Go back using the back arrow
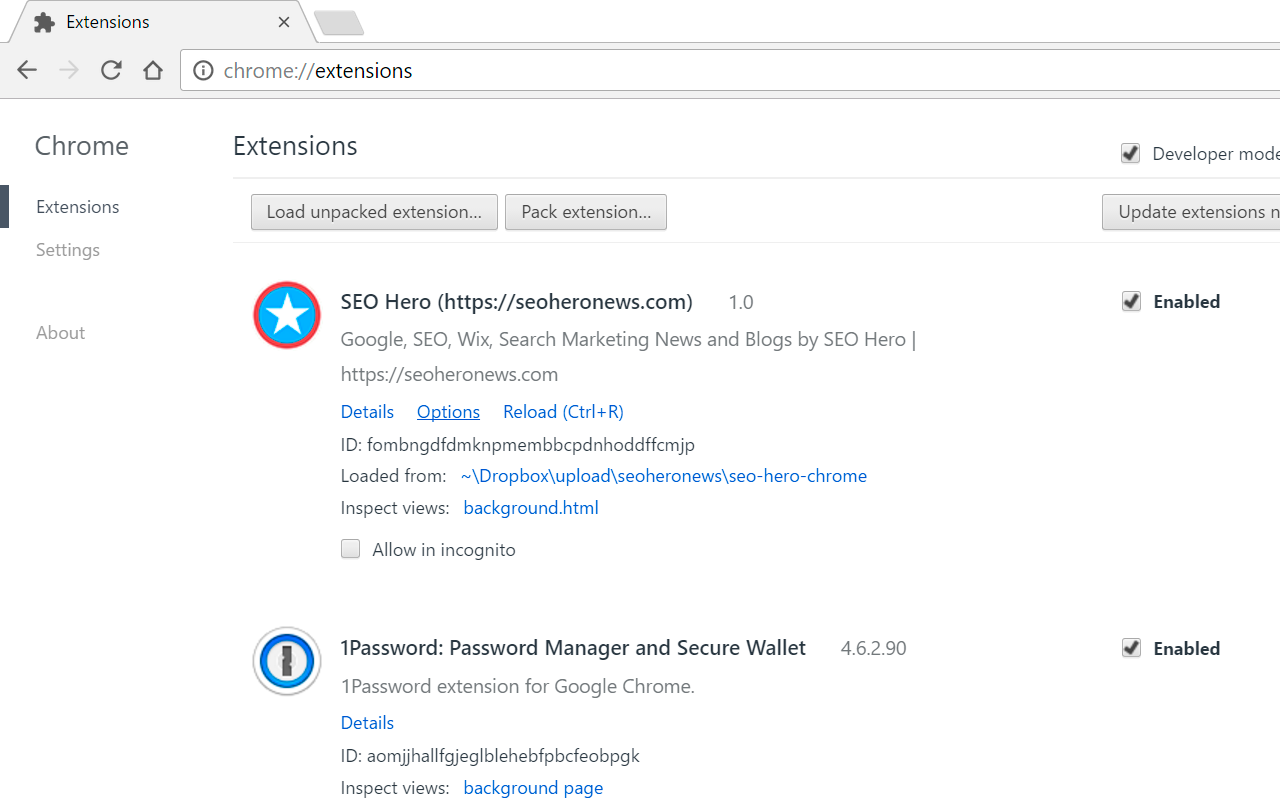This screenshot has height=800, width=1280. click(27, 70)
